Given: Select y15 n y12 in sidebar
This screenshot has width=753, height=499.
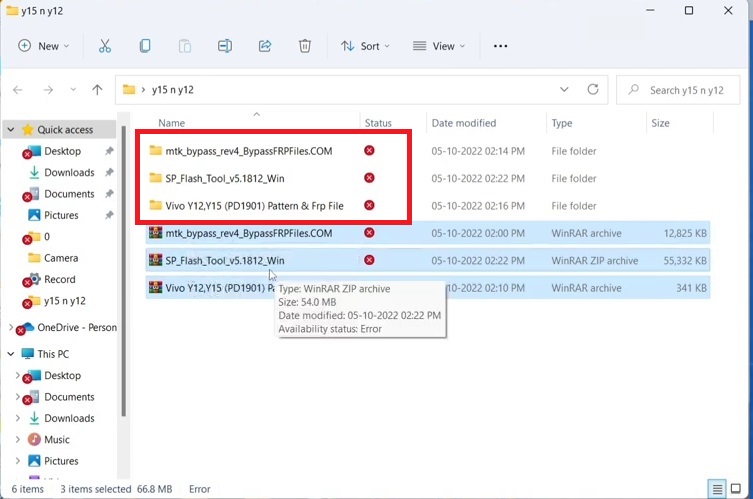Looking at the screenshot, I should pyautogui.click(x=64, y=301).
